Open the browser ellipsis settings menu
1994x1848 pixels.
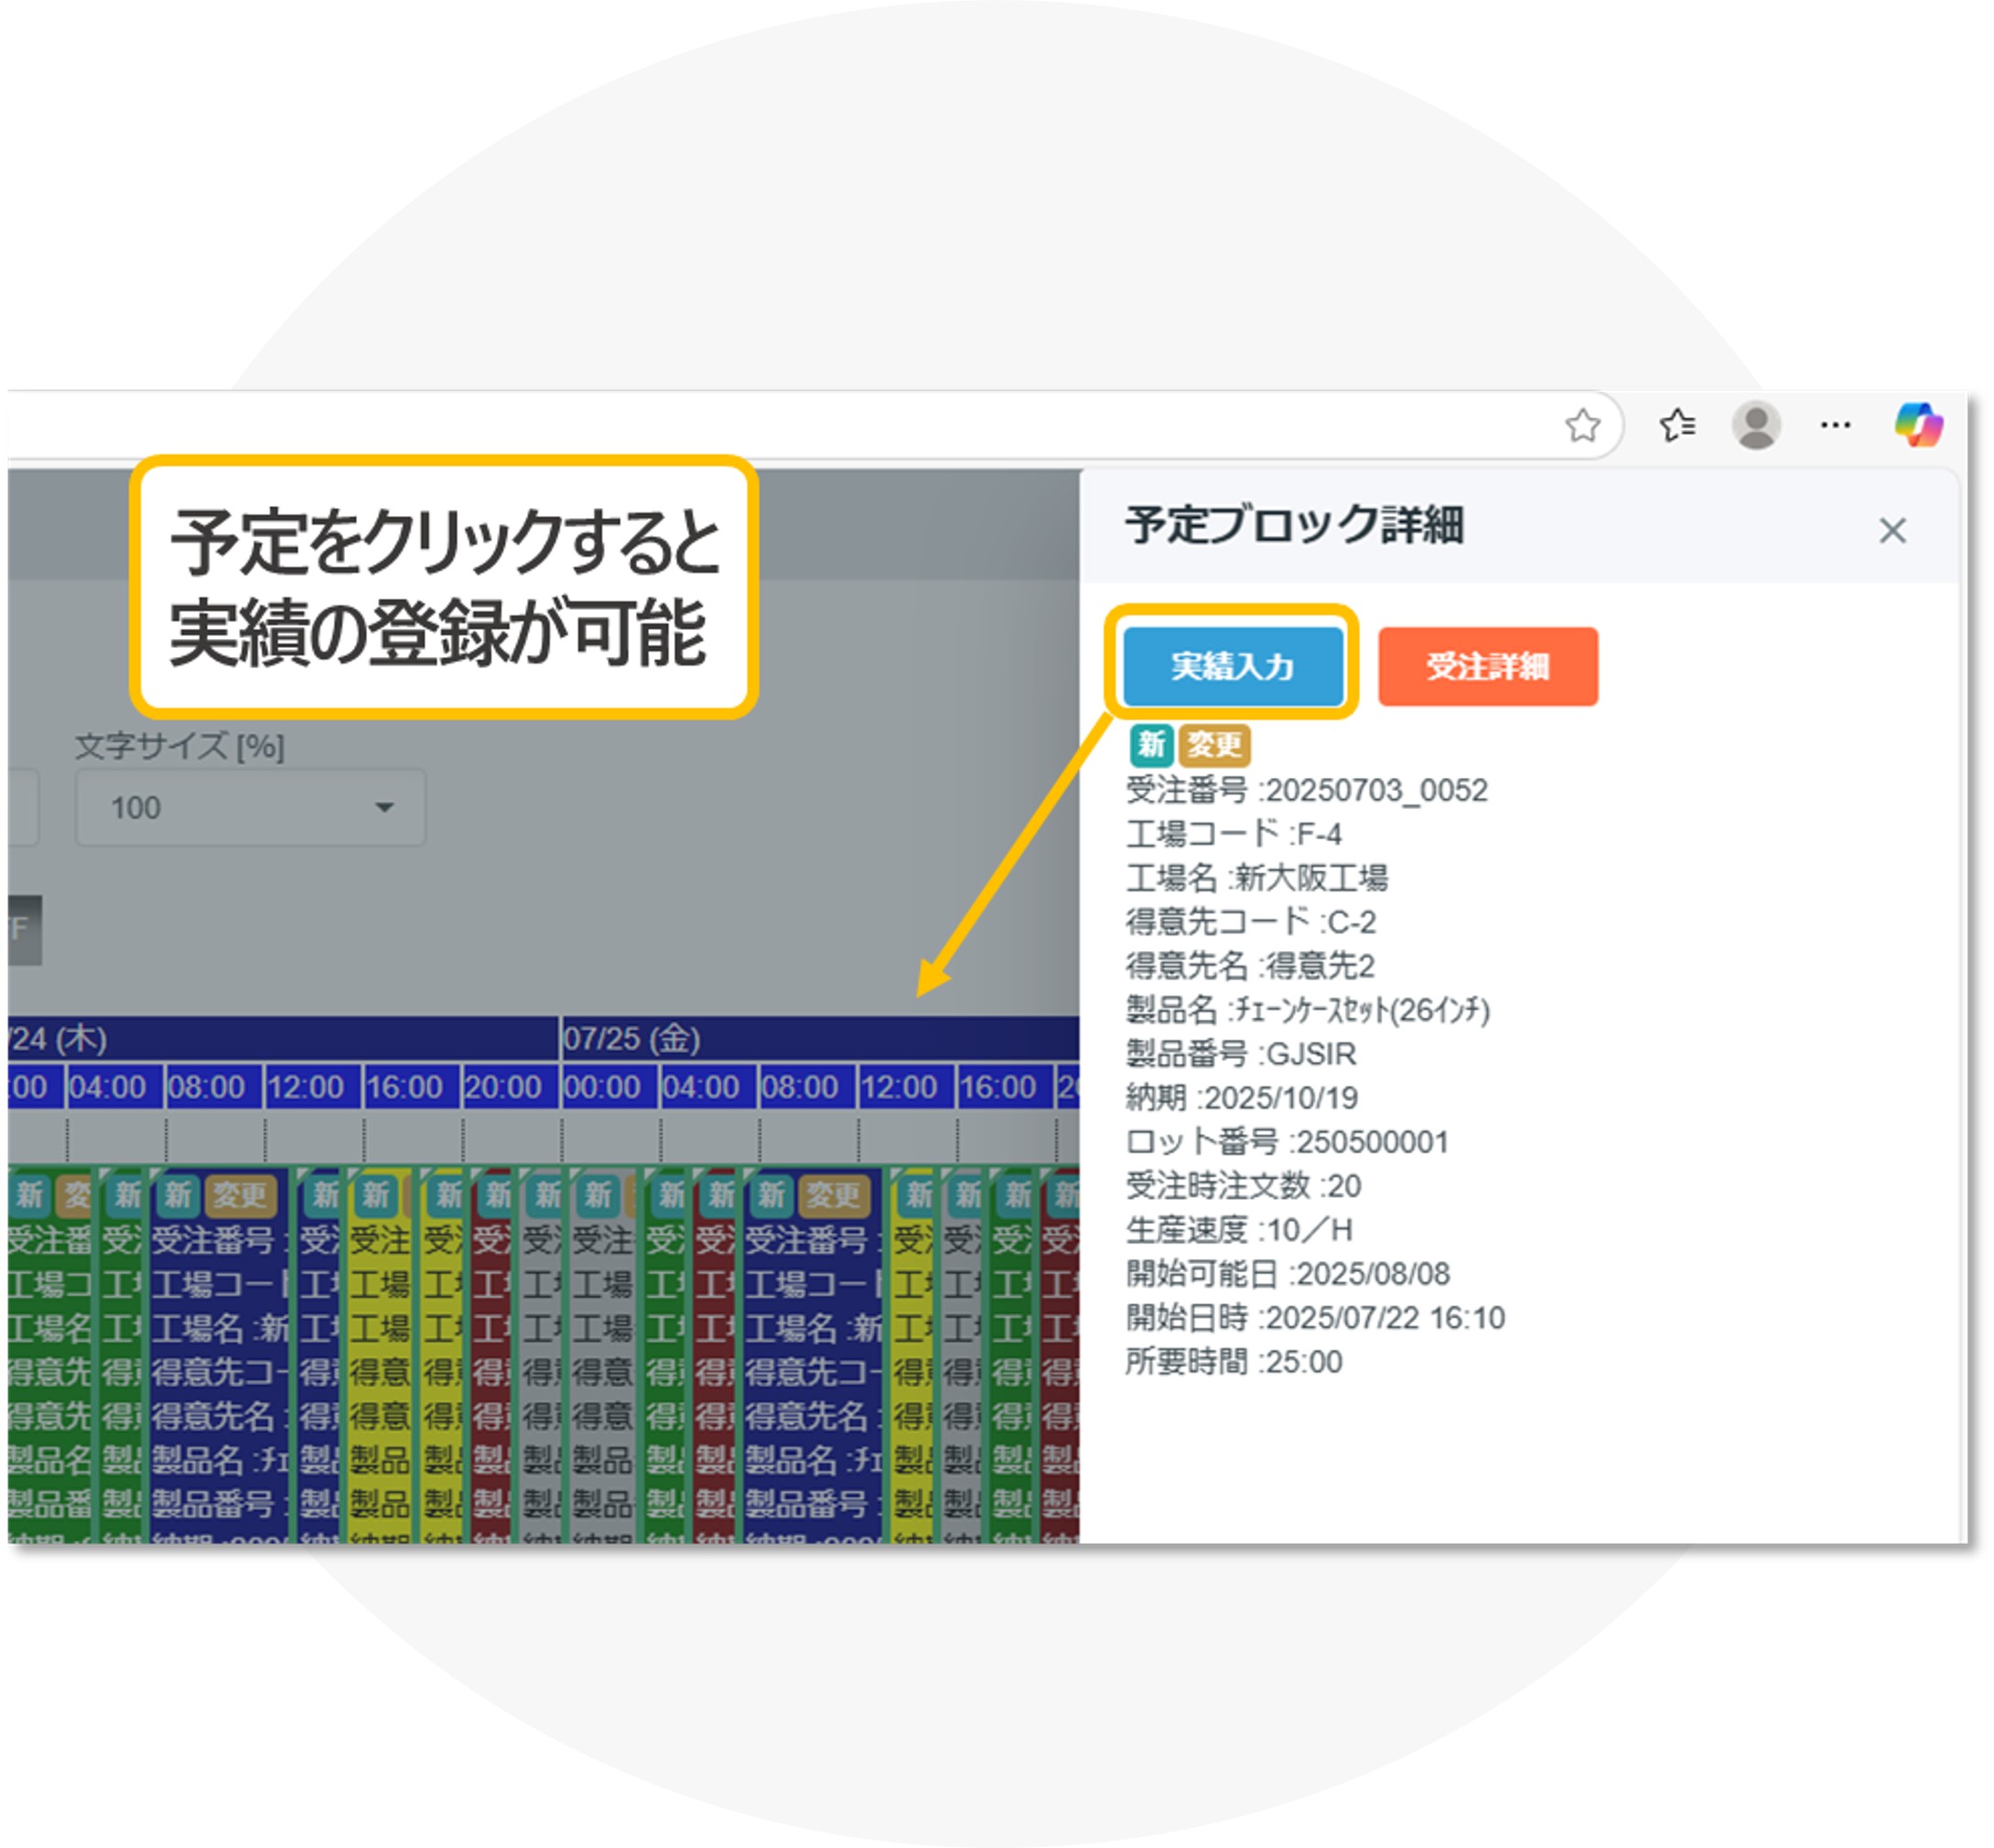pos(1836,425)
